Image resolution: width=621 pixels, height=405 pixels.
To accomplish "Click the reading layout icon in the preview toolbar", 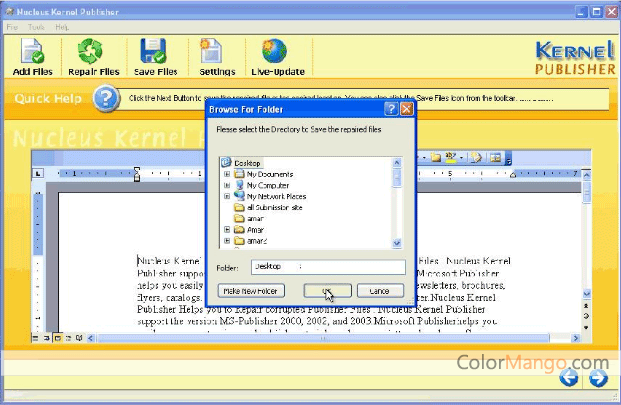I will tap(495, 158).
